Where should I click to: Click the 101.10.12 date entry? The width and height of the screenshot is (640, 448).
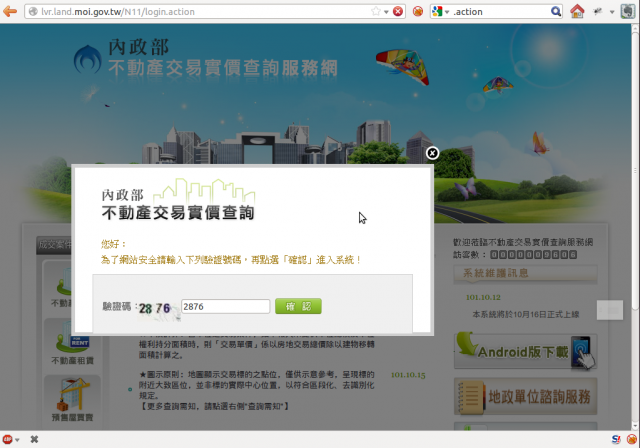pos(483,297)
